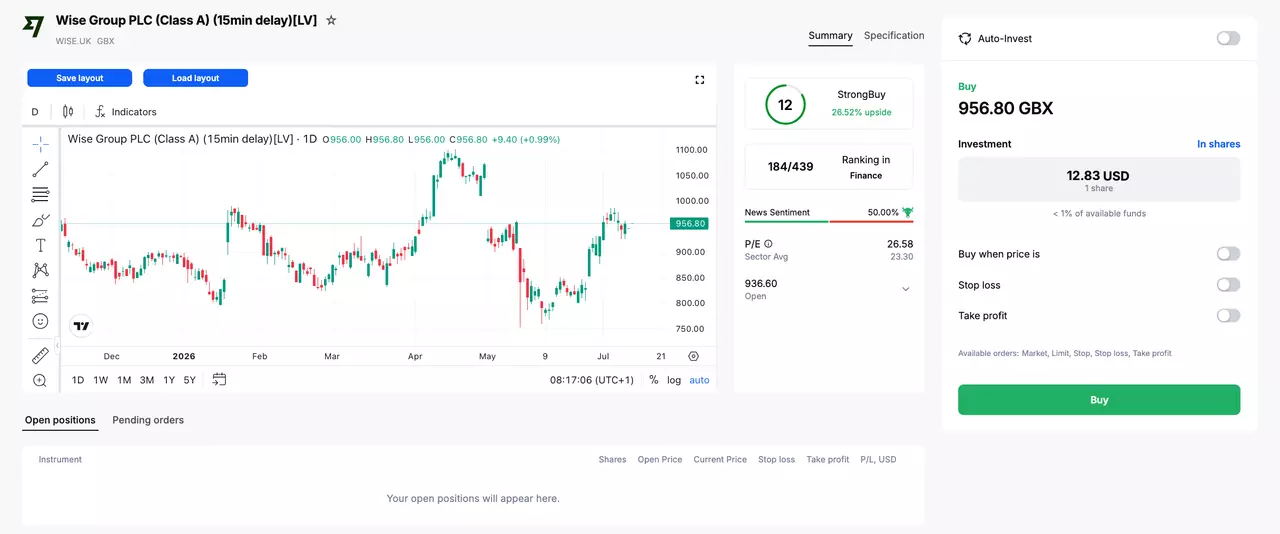
Task: Set chart range to 1D
Action: [78, 380]
